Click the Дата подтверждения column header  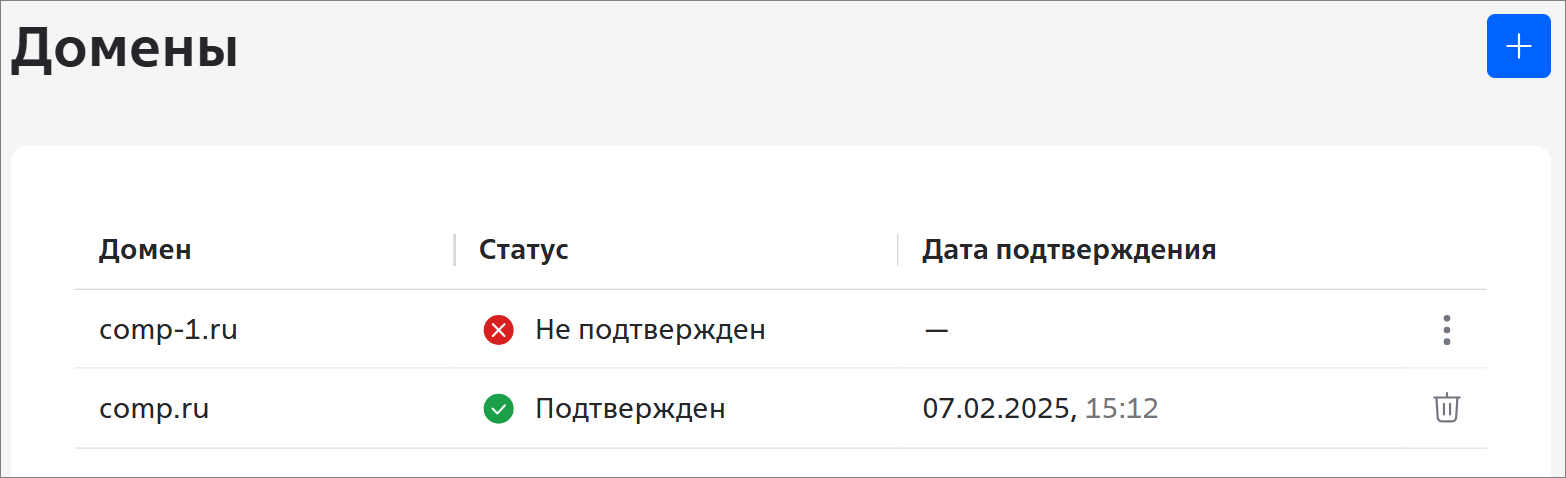click(1069, 250)
